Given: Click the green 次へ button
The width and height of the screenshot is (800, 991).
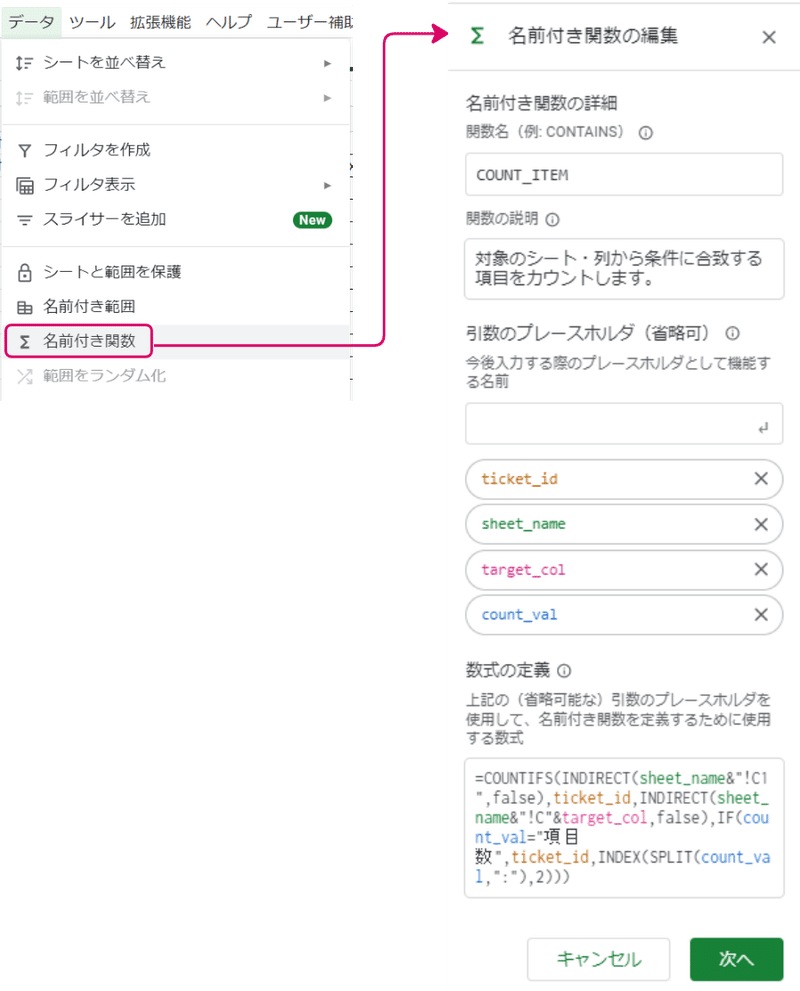Looking at the screenshot, I should click(736, 958).
